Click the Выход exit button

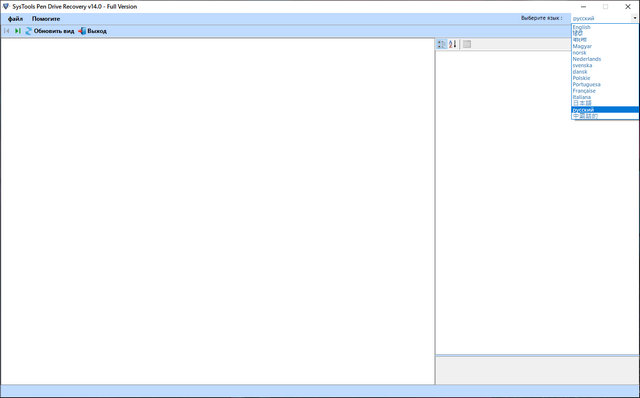coord(93,31)
